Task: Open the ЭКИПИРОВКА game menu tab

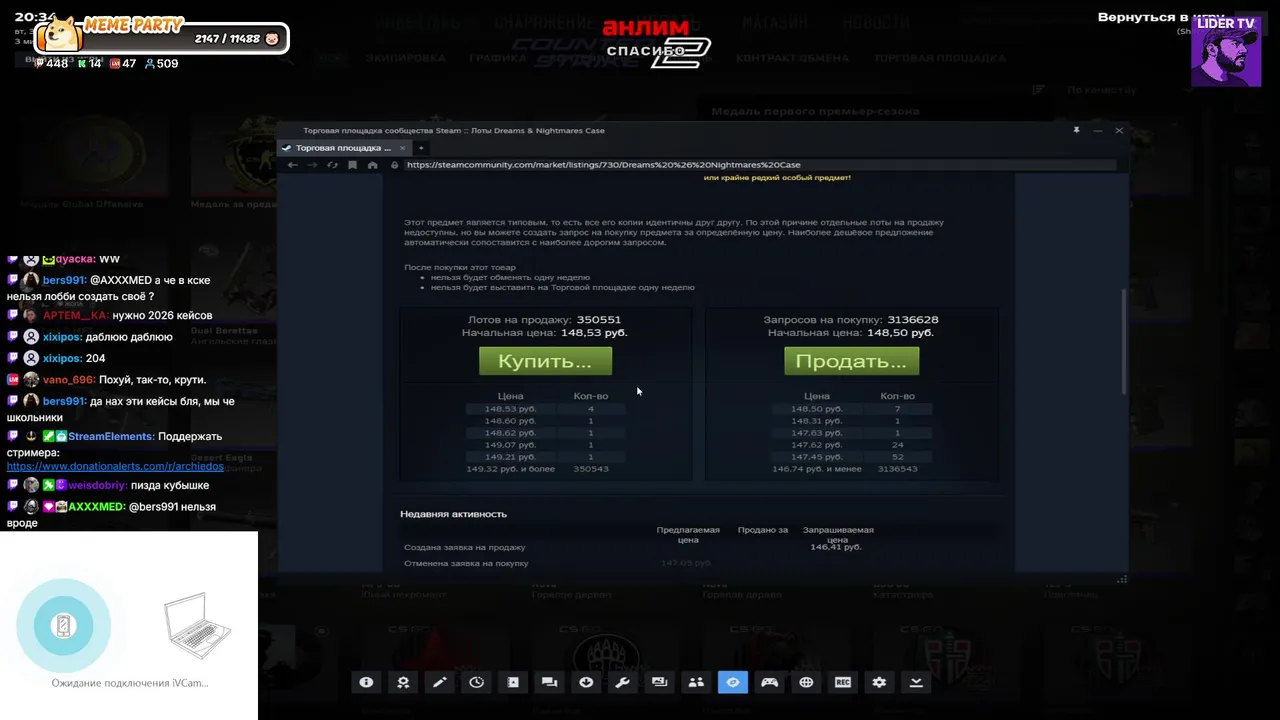Action: click(x=405, y=58)
